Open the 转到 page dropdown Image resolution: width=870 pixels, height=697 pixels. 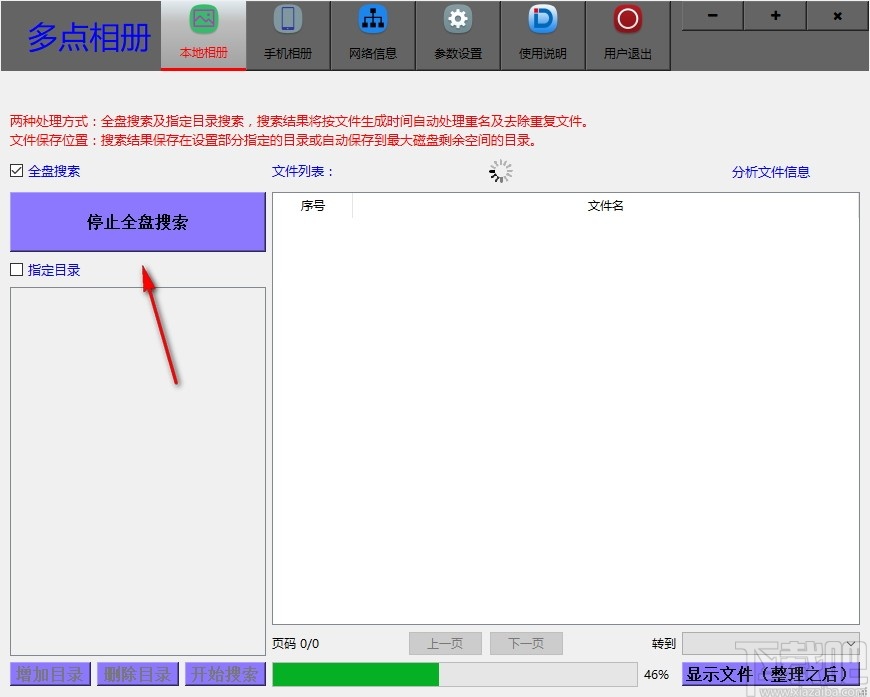tap(770, 643)
